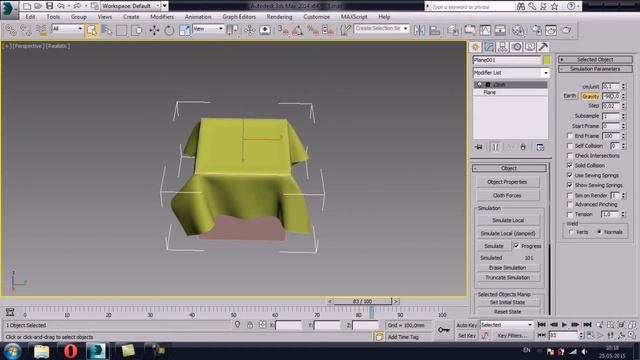Toggle Angle Snap in main toolbar

pyautogui.click(x=298, y=30)
